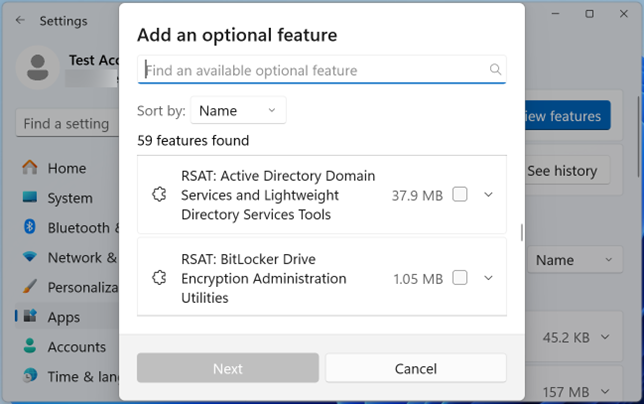Click the Home icon in sidebar
Viewport: 644px width, 404px height.
[x=30, y=168]
